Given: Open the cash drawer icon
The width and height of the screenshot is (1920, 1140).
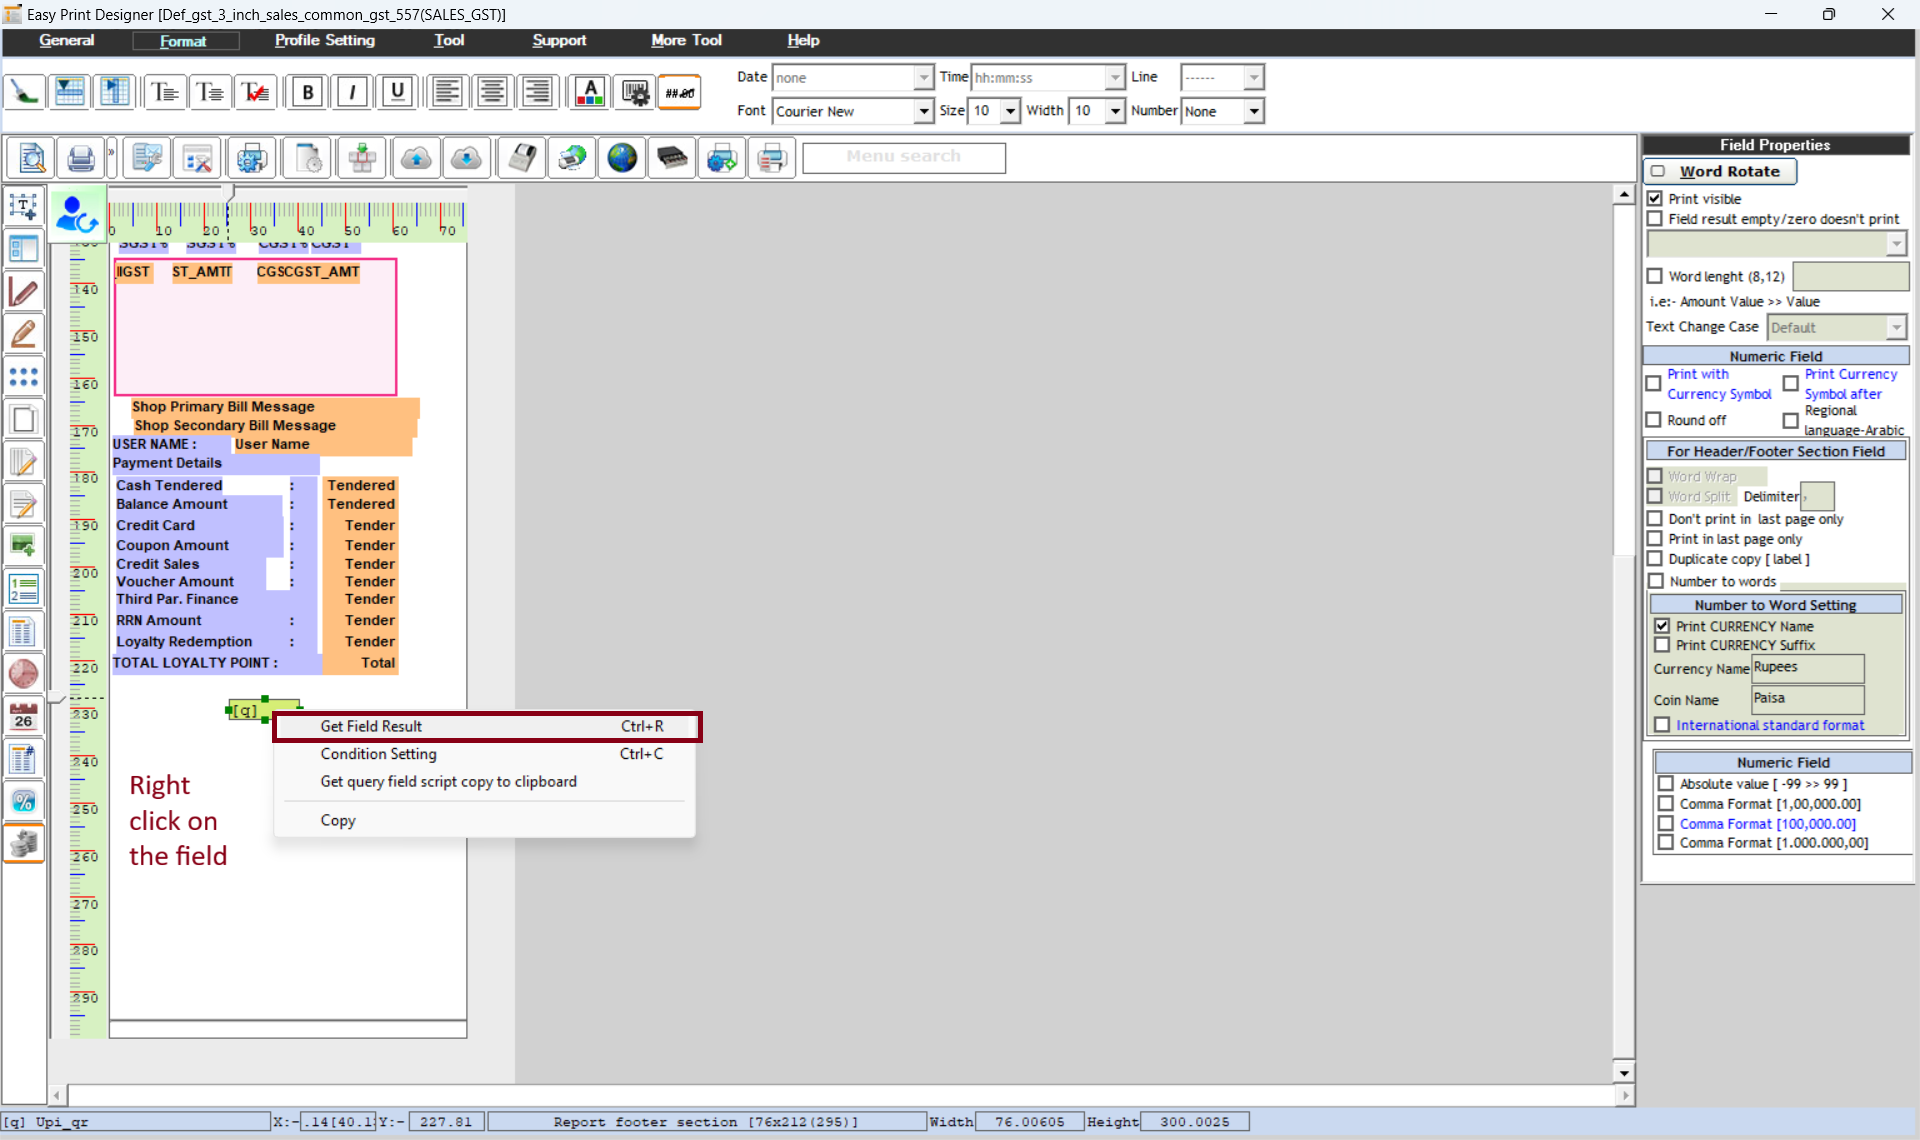Looking at the screenshot, I should tap(672, 158).
